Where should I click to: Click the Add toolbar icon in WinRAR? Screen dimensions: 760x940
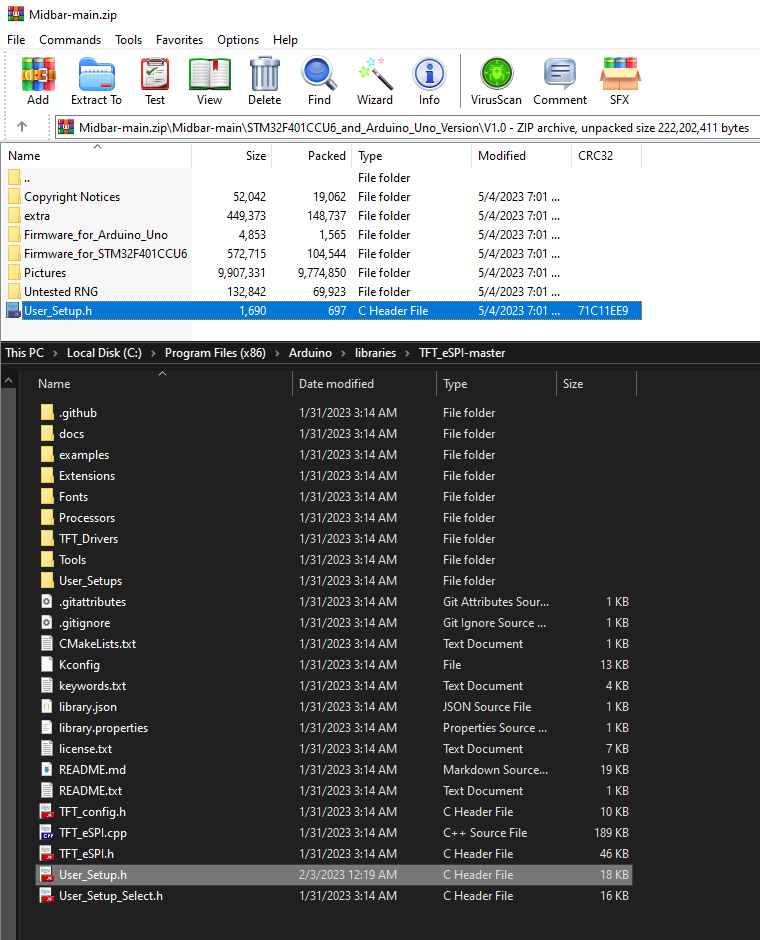[x=38, y=74]
